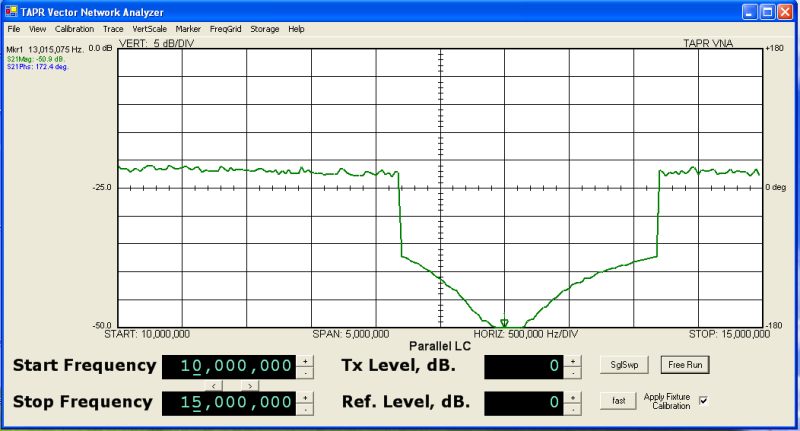Click the Free Run button
The image size is (800, 431).
coord(685,365)
